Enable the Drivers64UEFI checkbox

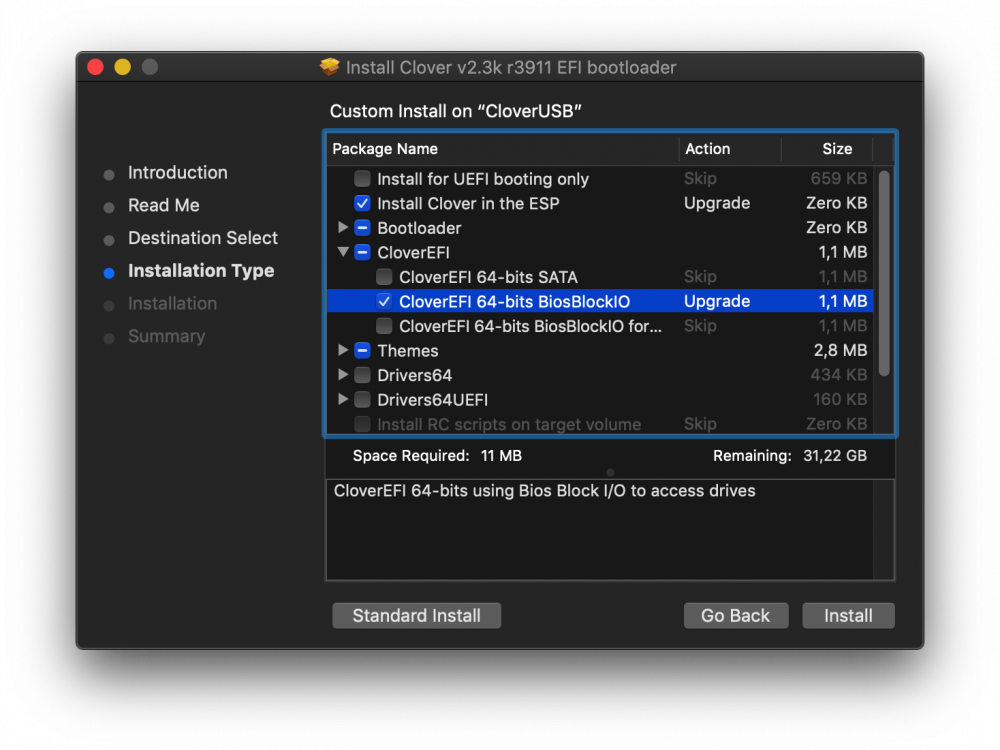[362, 400]
